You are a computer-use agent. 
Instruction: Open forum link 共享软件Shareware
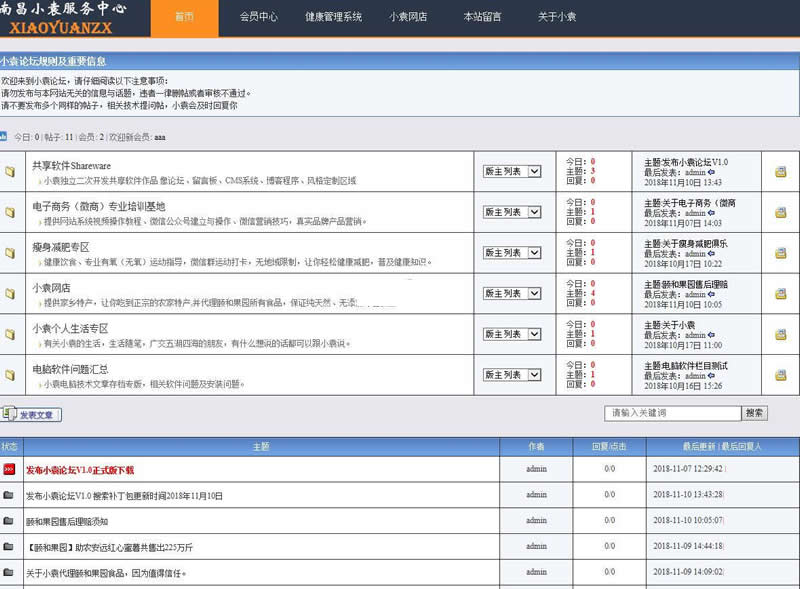tap(71, 166)
